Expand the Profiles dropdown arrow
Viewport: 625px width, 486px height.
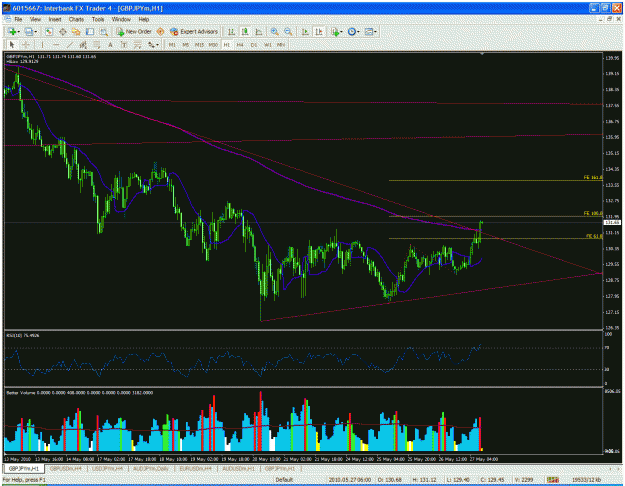click(x=35, y=32)
